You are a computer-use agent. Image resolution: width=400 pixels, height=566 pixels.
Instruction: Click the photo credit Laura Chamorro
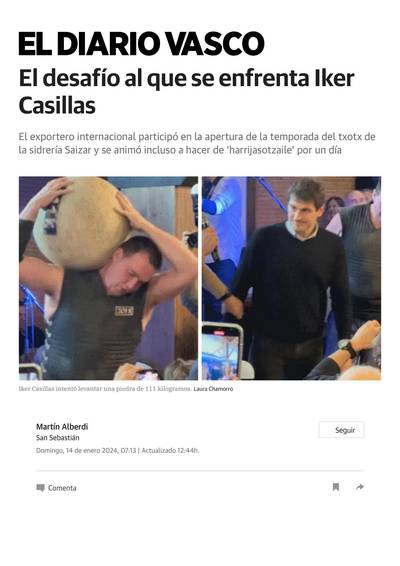tap(213, 389)
